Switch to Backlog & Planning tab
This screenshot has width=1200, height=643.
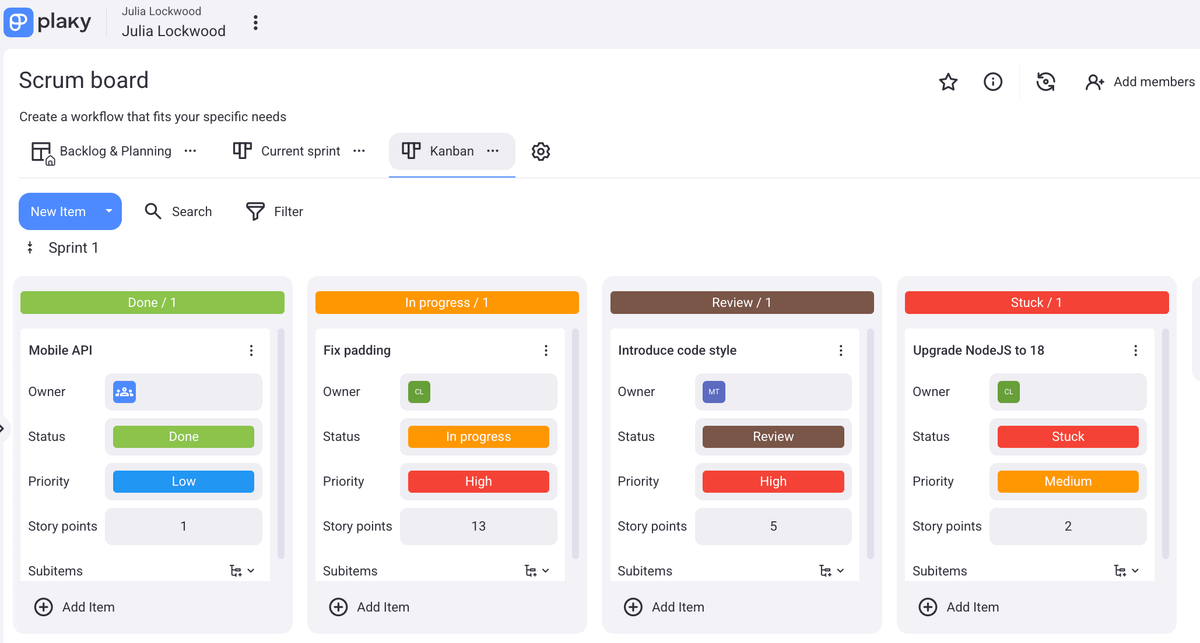(x=114, y=151)
